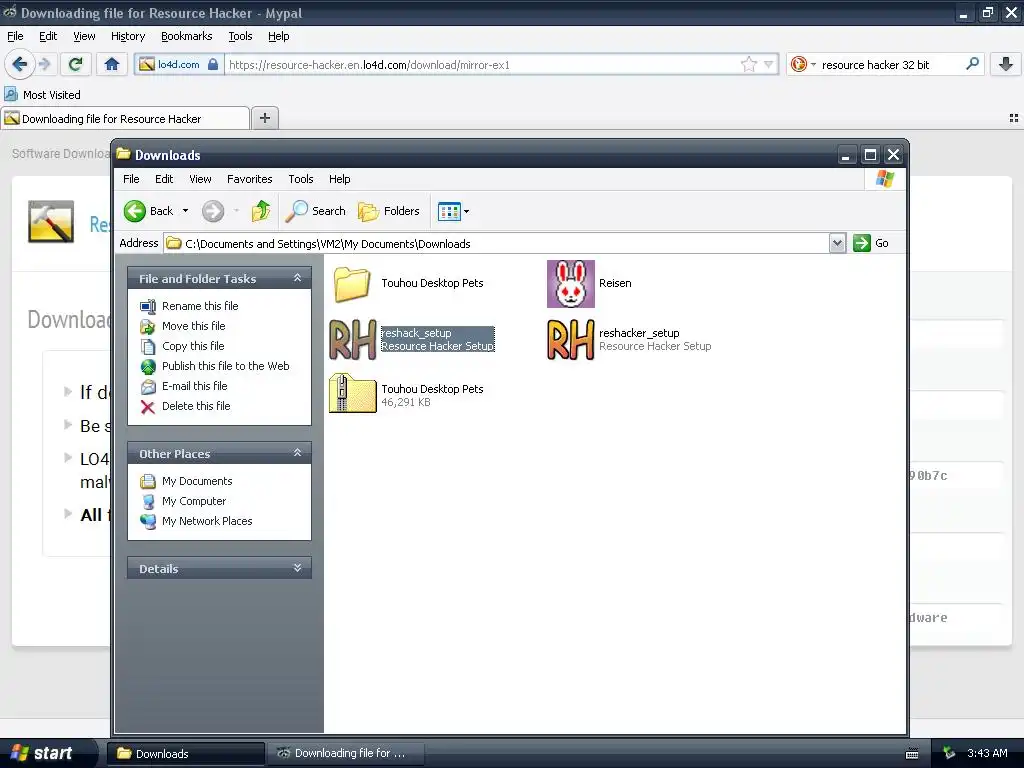Click the Publish this file to the Web icon

point(148,366)
